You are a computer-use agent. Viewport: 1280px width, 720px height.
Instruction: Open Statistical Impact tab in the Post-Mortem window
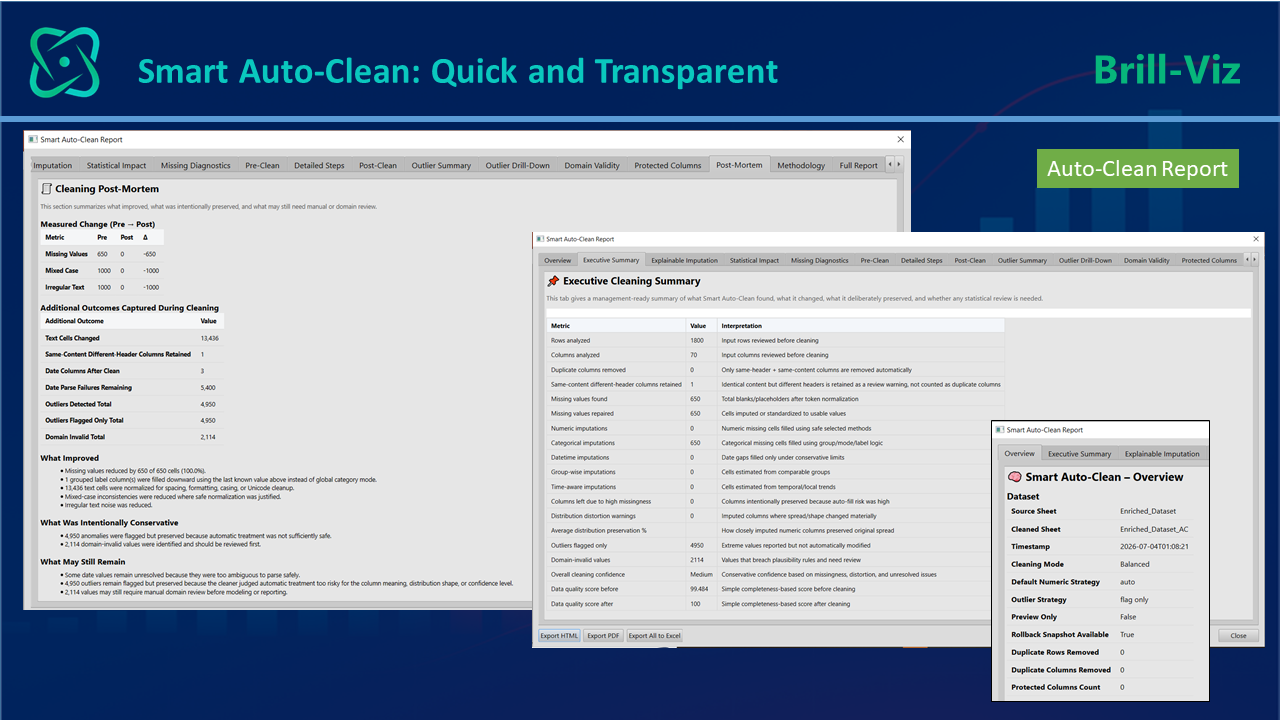[x=116, y=165]
